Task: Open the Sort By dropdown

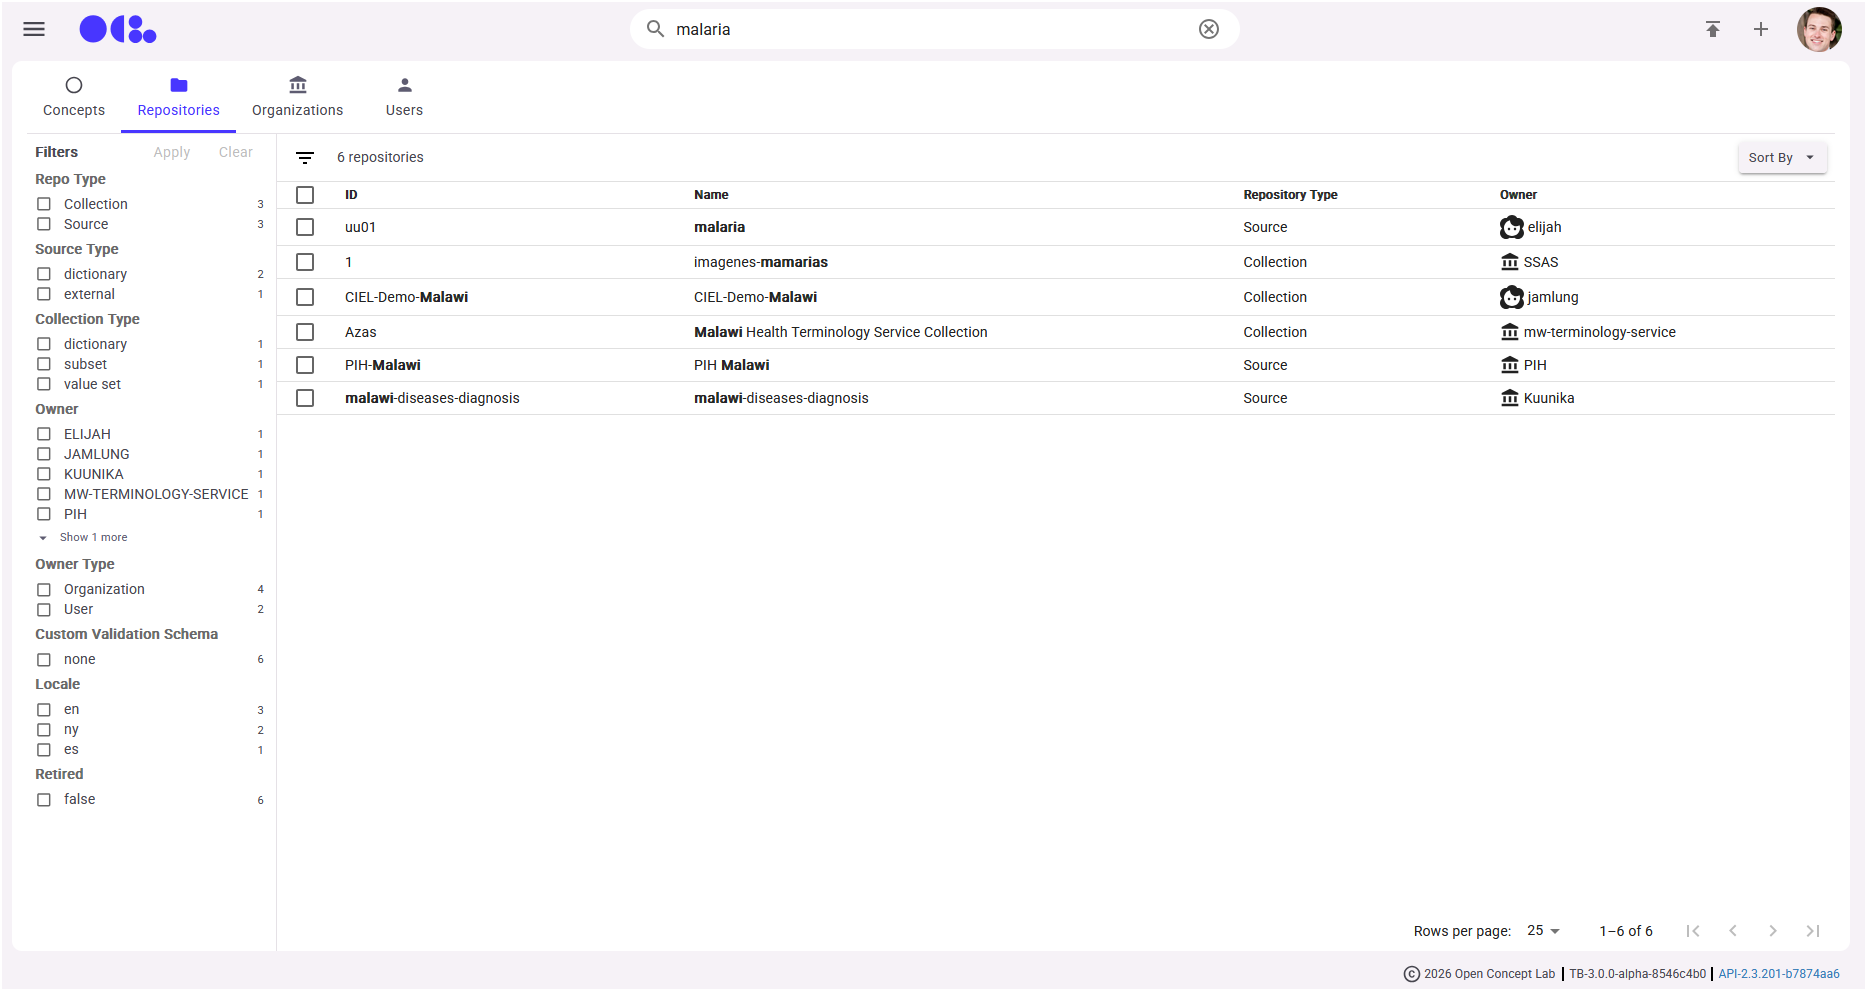Action: tap(1781, 158)
